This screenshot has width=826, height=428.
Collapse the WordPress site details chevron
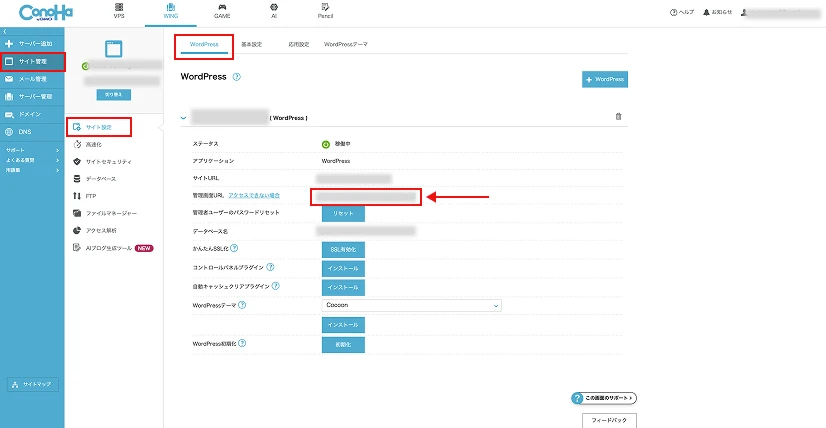pyautogui.click(x=183, y=118)
